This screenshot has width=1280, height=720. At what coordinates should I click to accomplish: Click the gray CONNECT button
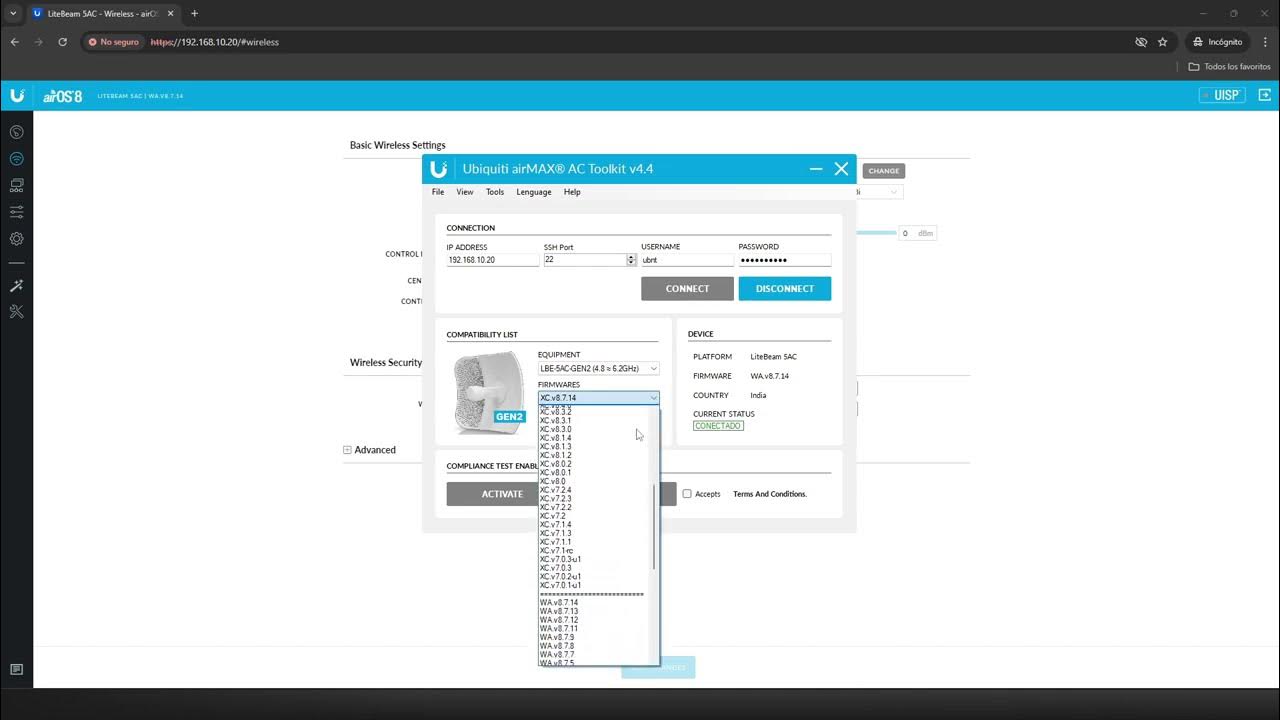(687, 288)
